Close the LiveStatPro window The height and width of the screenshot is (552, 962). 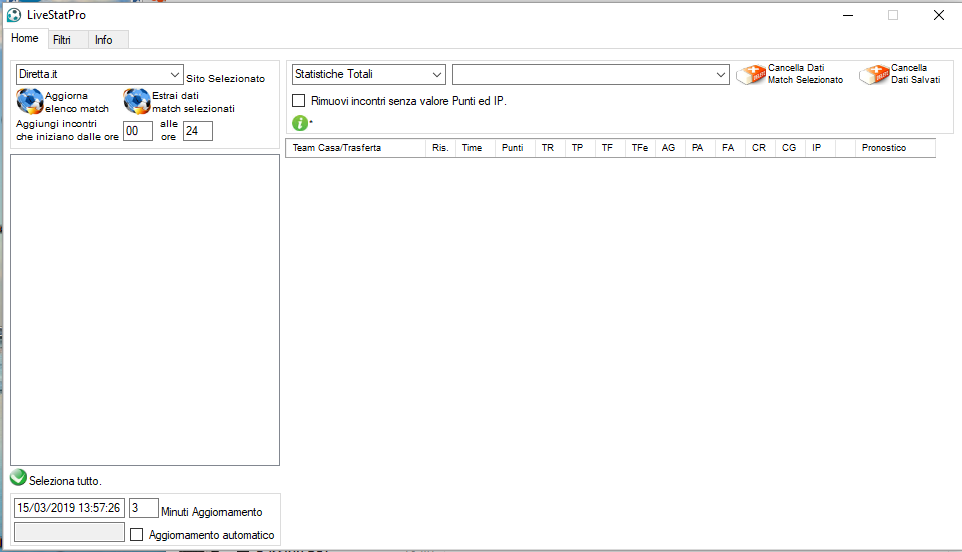[939, 15]
